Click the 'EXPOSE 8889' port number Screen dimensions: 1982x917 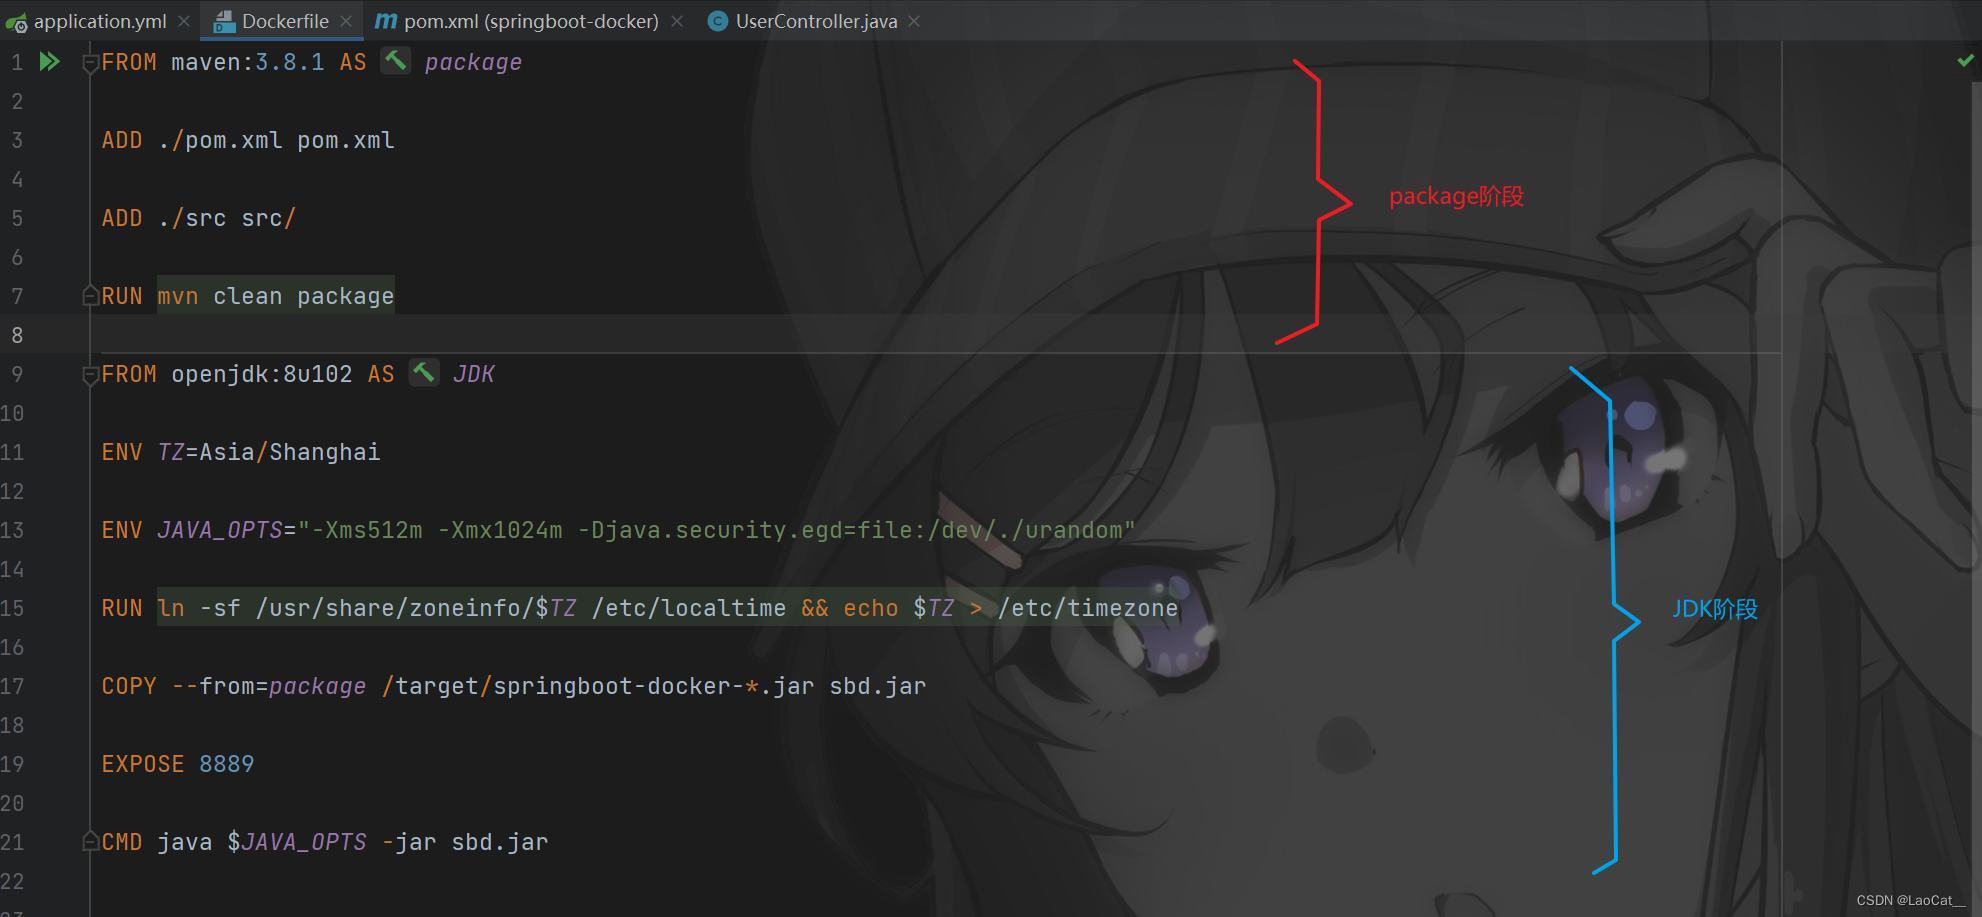(x=227, y=764)
